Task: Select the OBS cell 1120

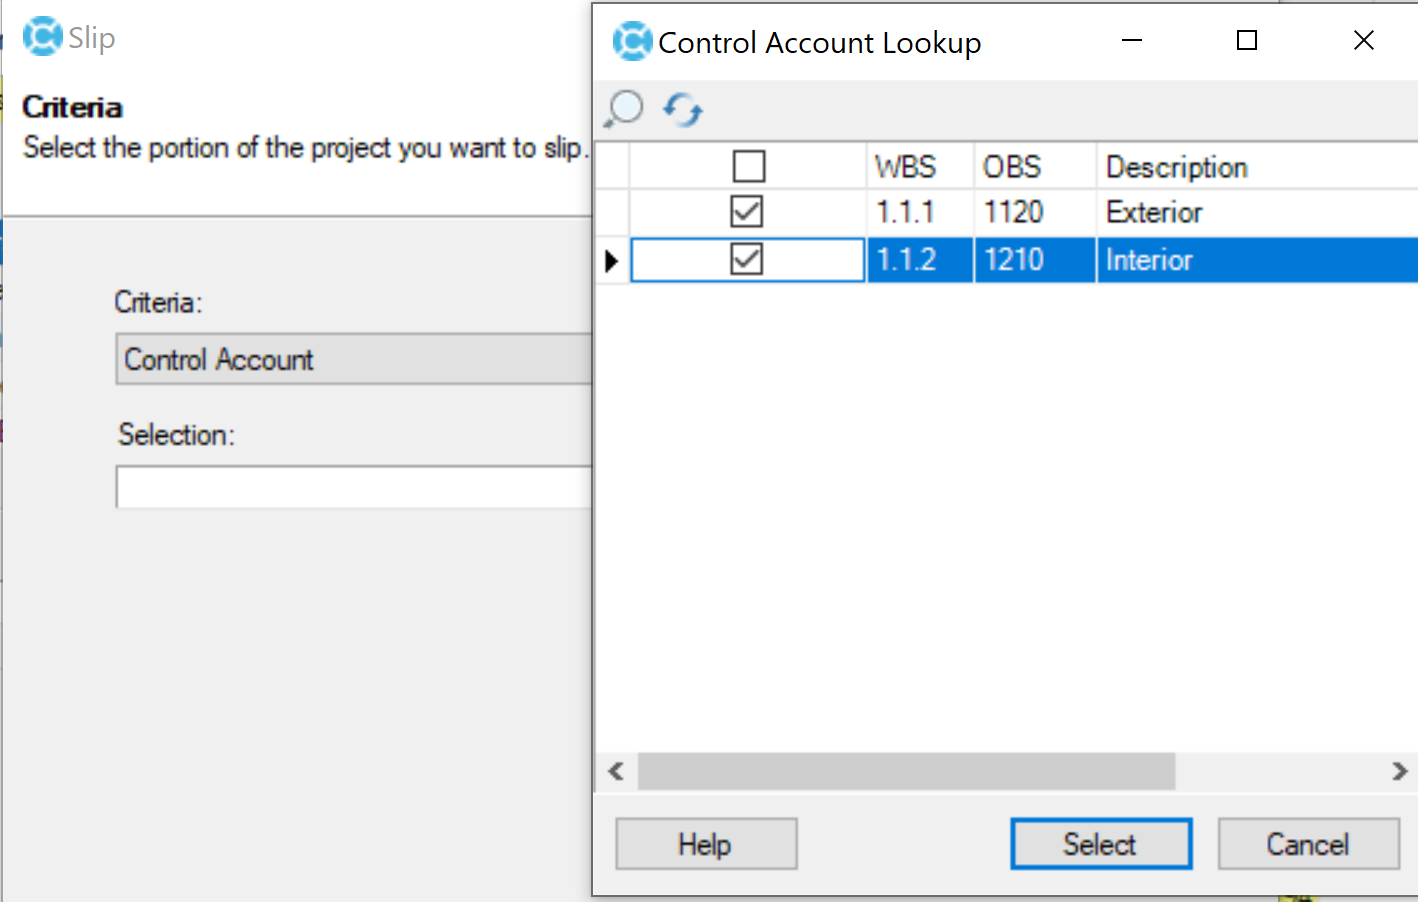Action: (x=1035, y=212)
